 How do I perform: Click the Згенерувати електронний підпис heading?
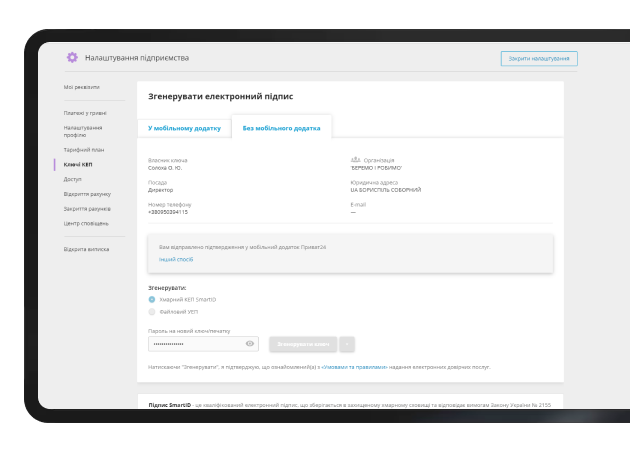pyautogui.click(x=221, y=96)
